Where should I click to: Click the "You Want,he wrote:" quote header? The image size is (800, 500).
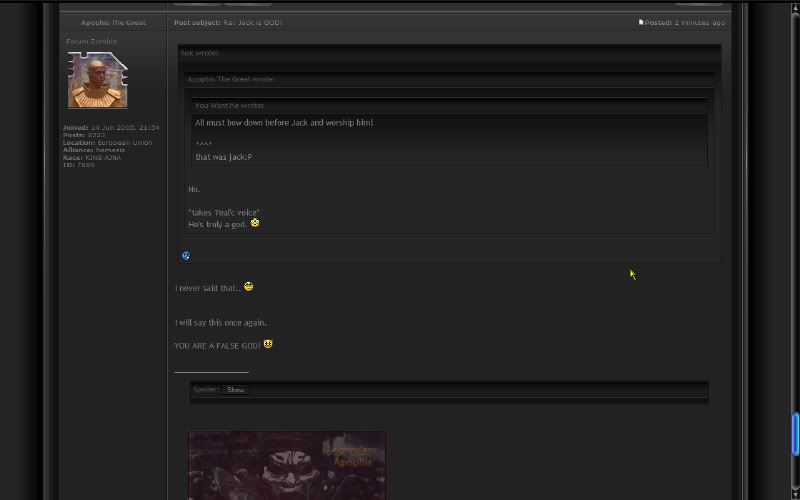click(229, 105)
